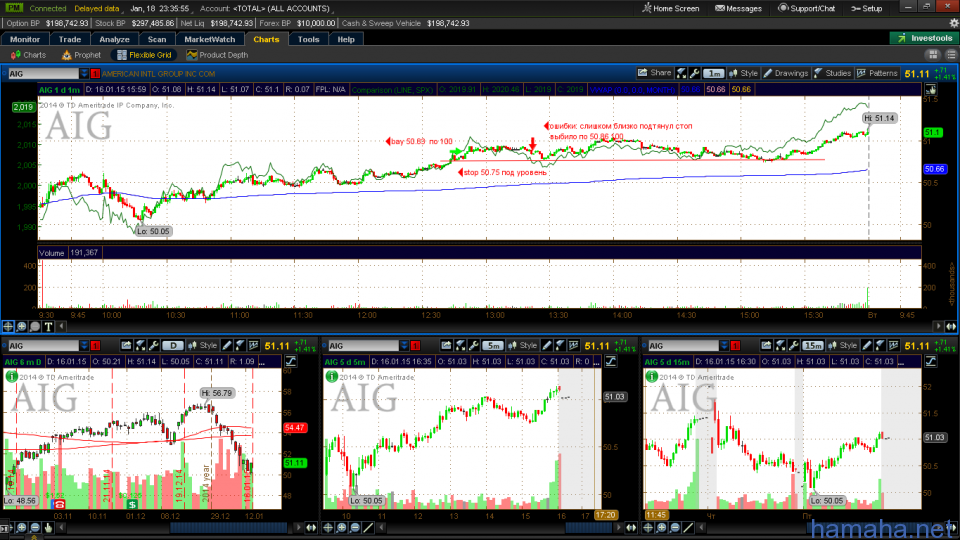Click the main chart horizontal scroll left arrow
The width and height of the screenshot is (960, 540).
(x=61, y=327)
